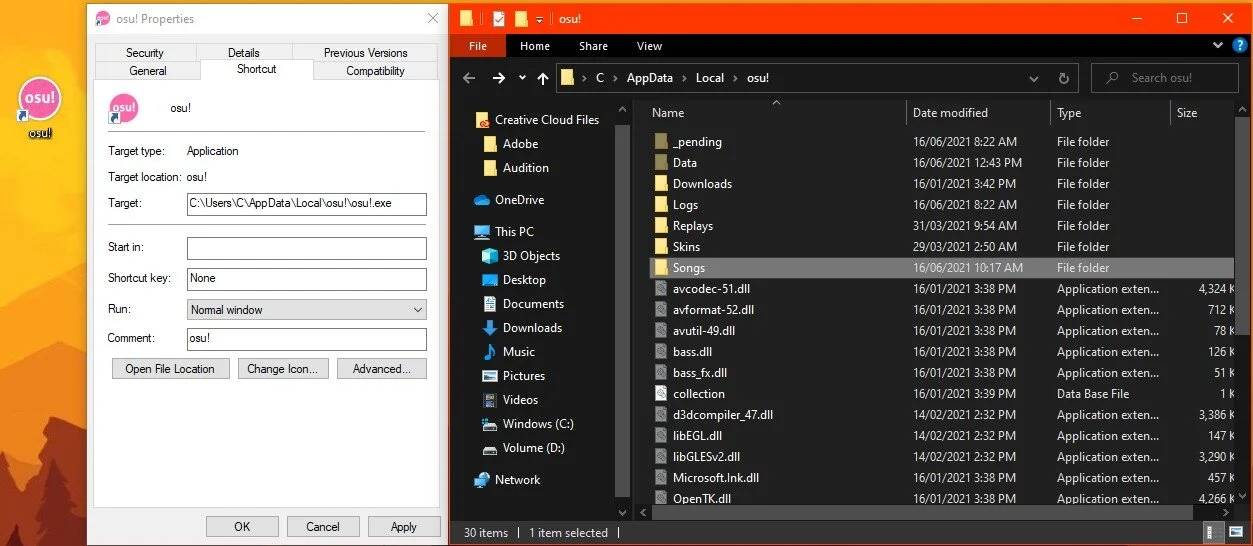Click the Start in field
The width and height of the screenshot is (1253, 546).
point(307,248)
